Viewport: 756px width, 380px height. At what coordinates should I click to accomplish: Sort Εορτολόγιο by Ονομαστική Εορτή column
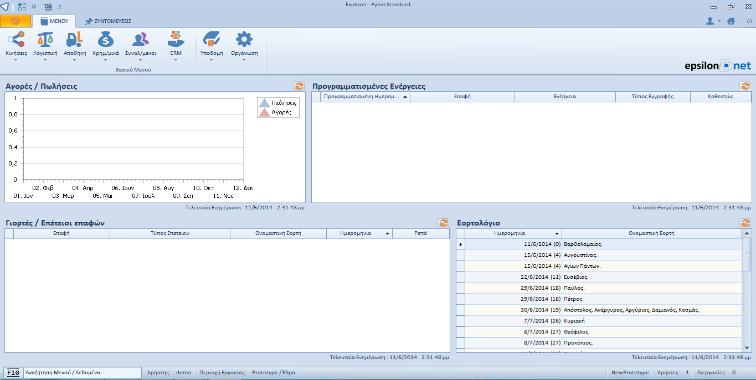click(x=651, y=233)
